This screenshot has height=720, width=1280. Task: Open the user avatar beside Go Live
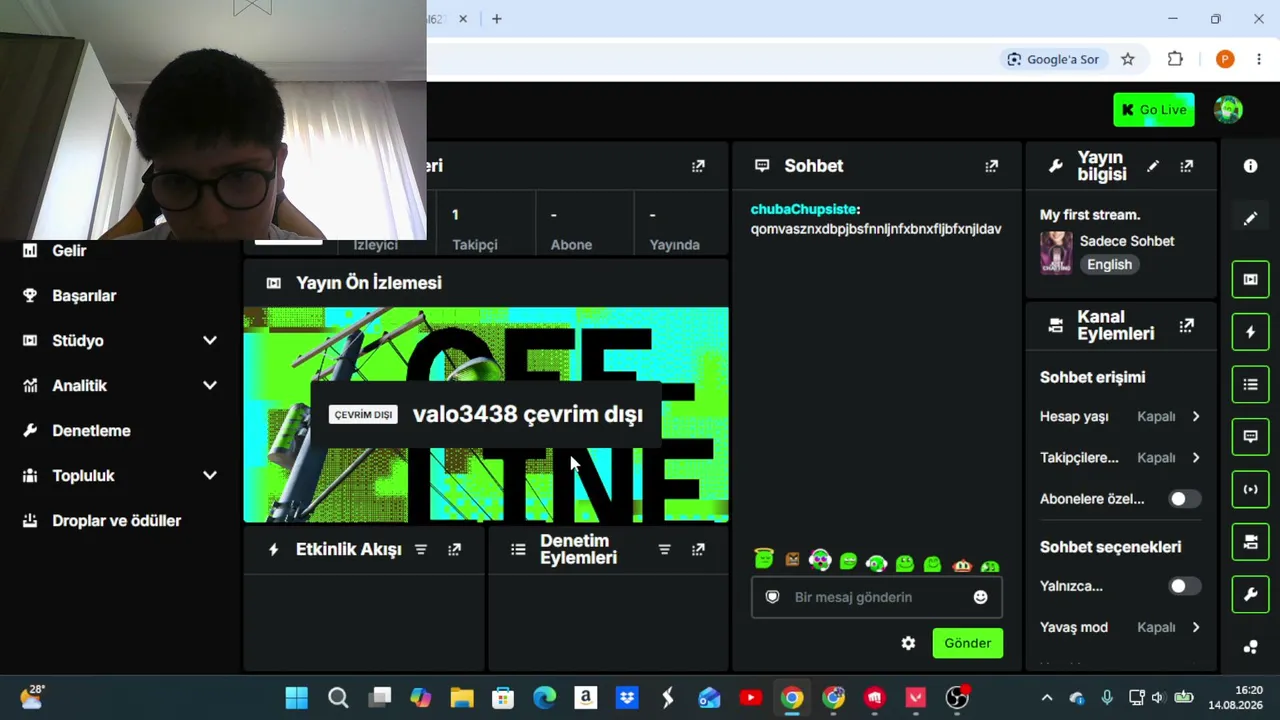(1228, 110)
